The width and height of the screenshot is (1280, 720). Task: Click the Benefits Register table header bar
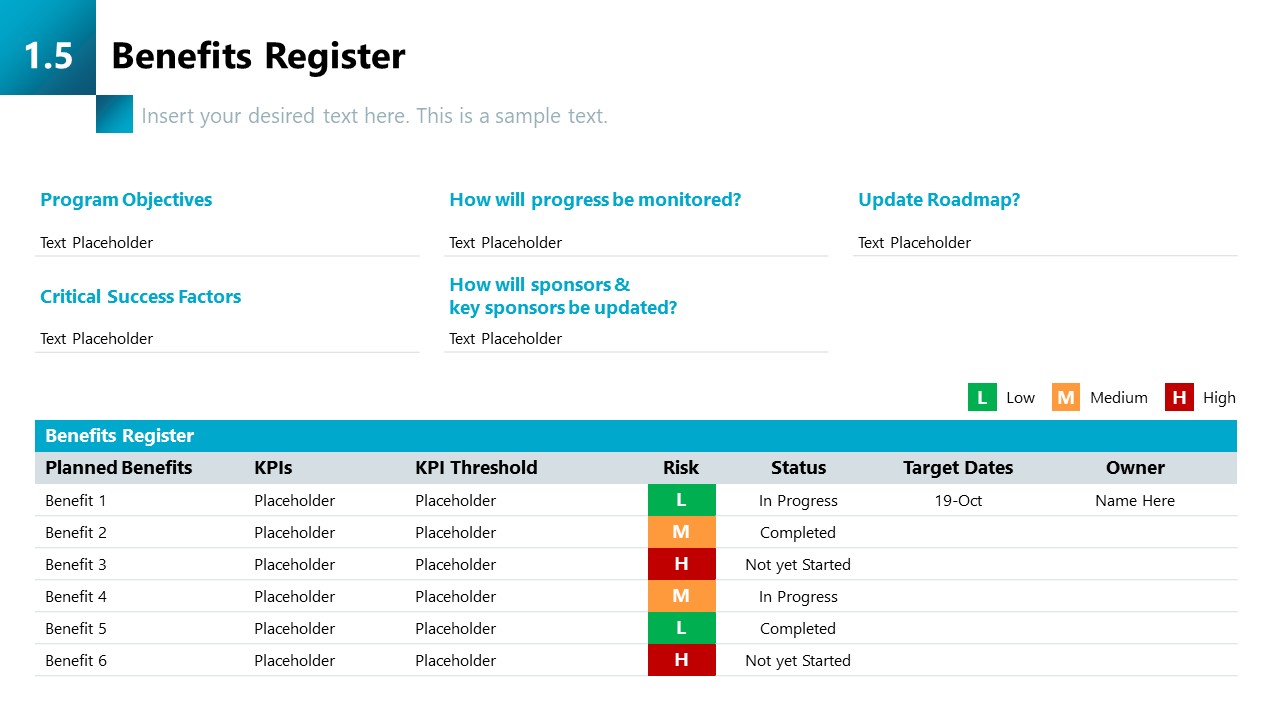pos(635,436)
